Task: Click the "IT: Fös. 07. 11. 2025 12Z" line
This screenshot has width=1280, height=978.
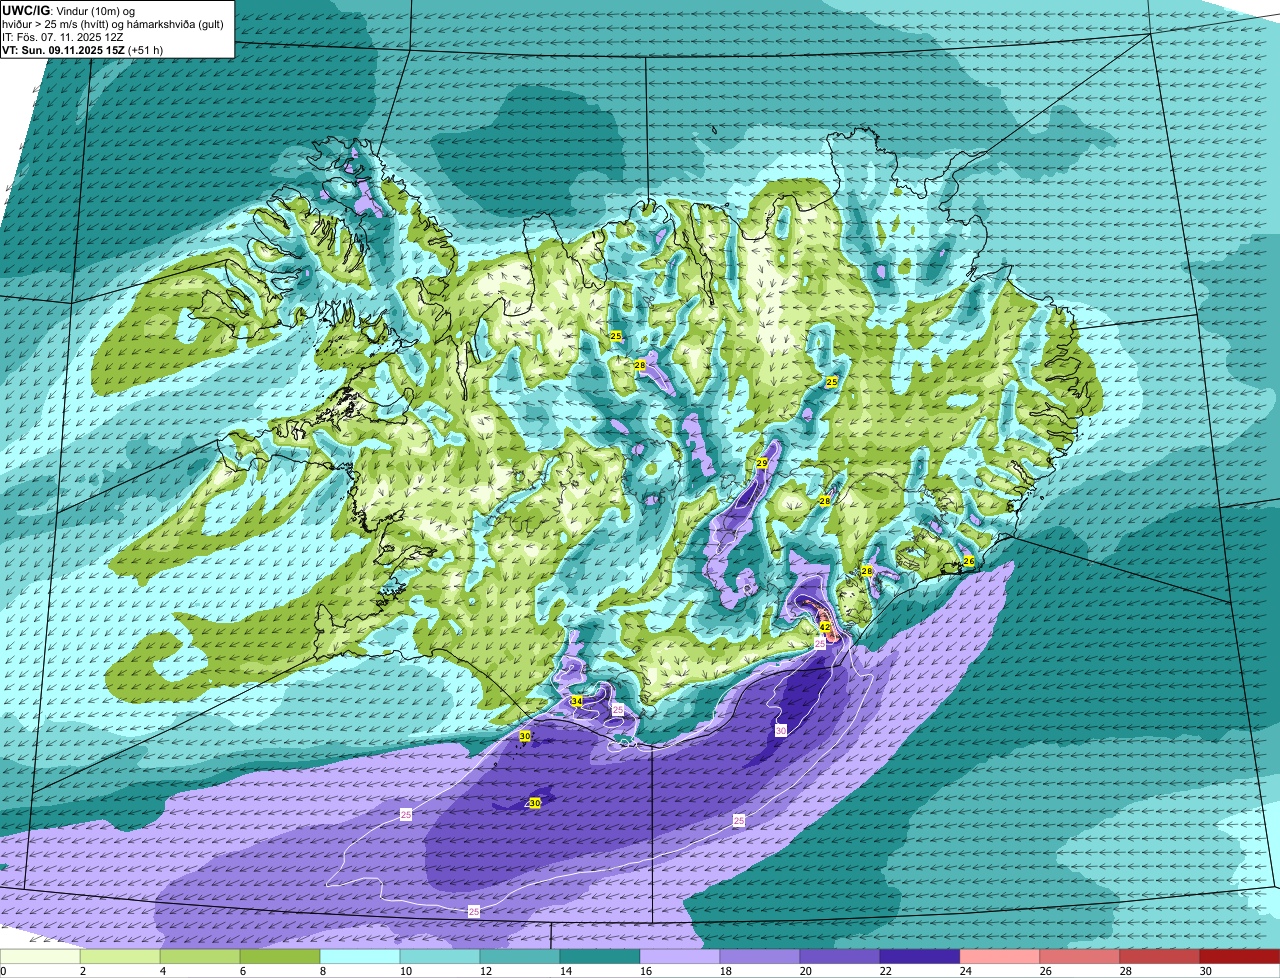Action: tap(62, 37)
